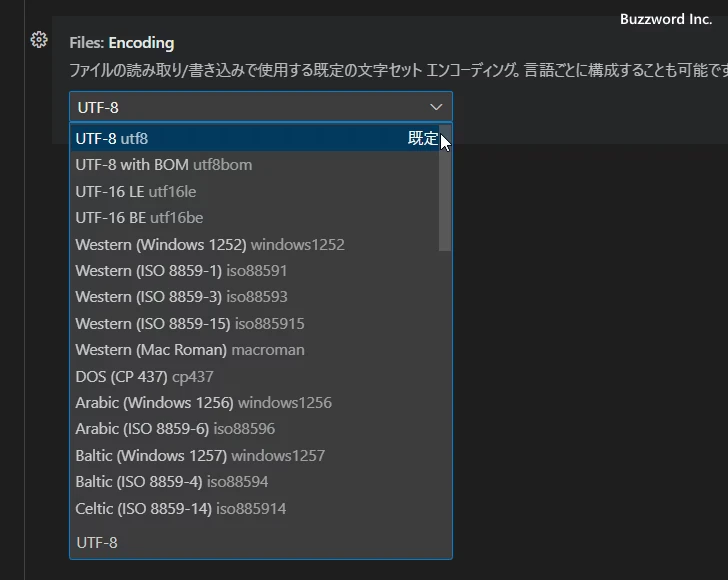Screen dimensions: 728x580
Task: Select Baltic (Windows 1257) encoding
Action: [x=200, y=455]
